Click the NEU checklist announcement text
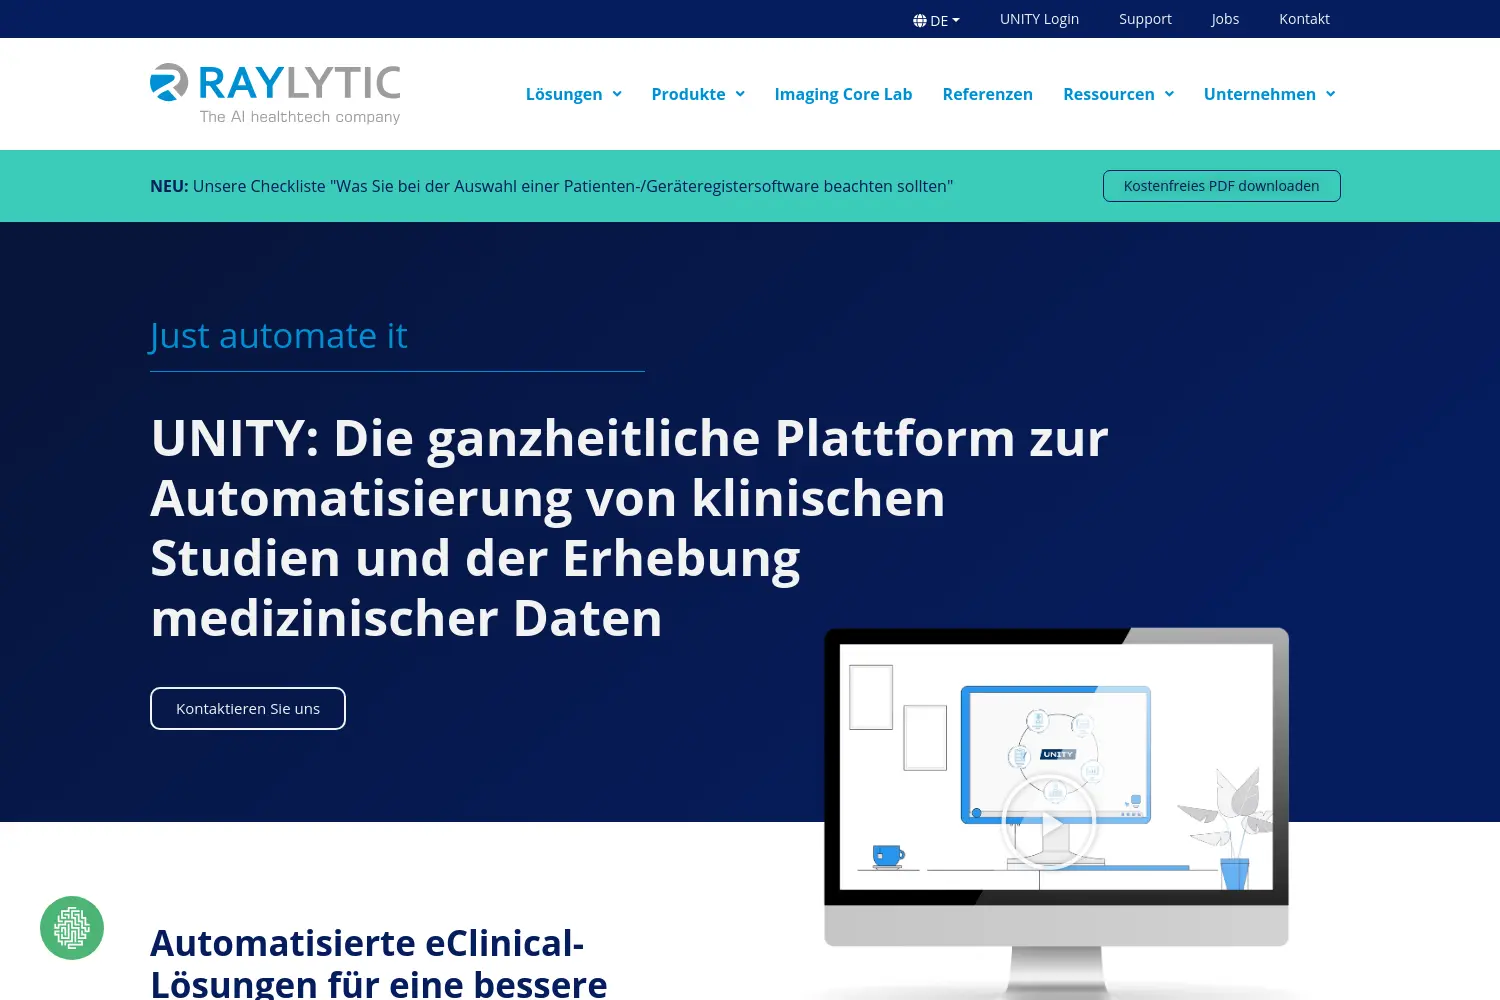Image resolution: width=1500 pixels, height=1000 pixels. tap(551, 186)
